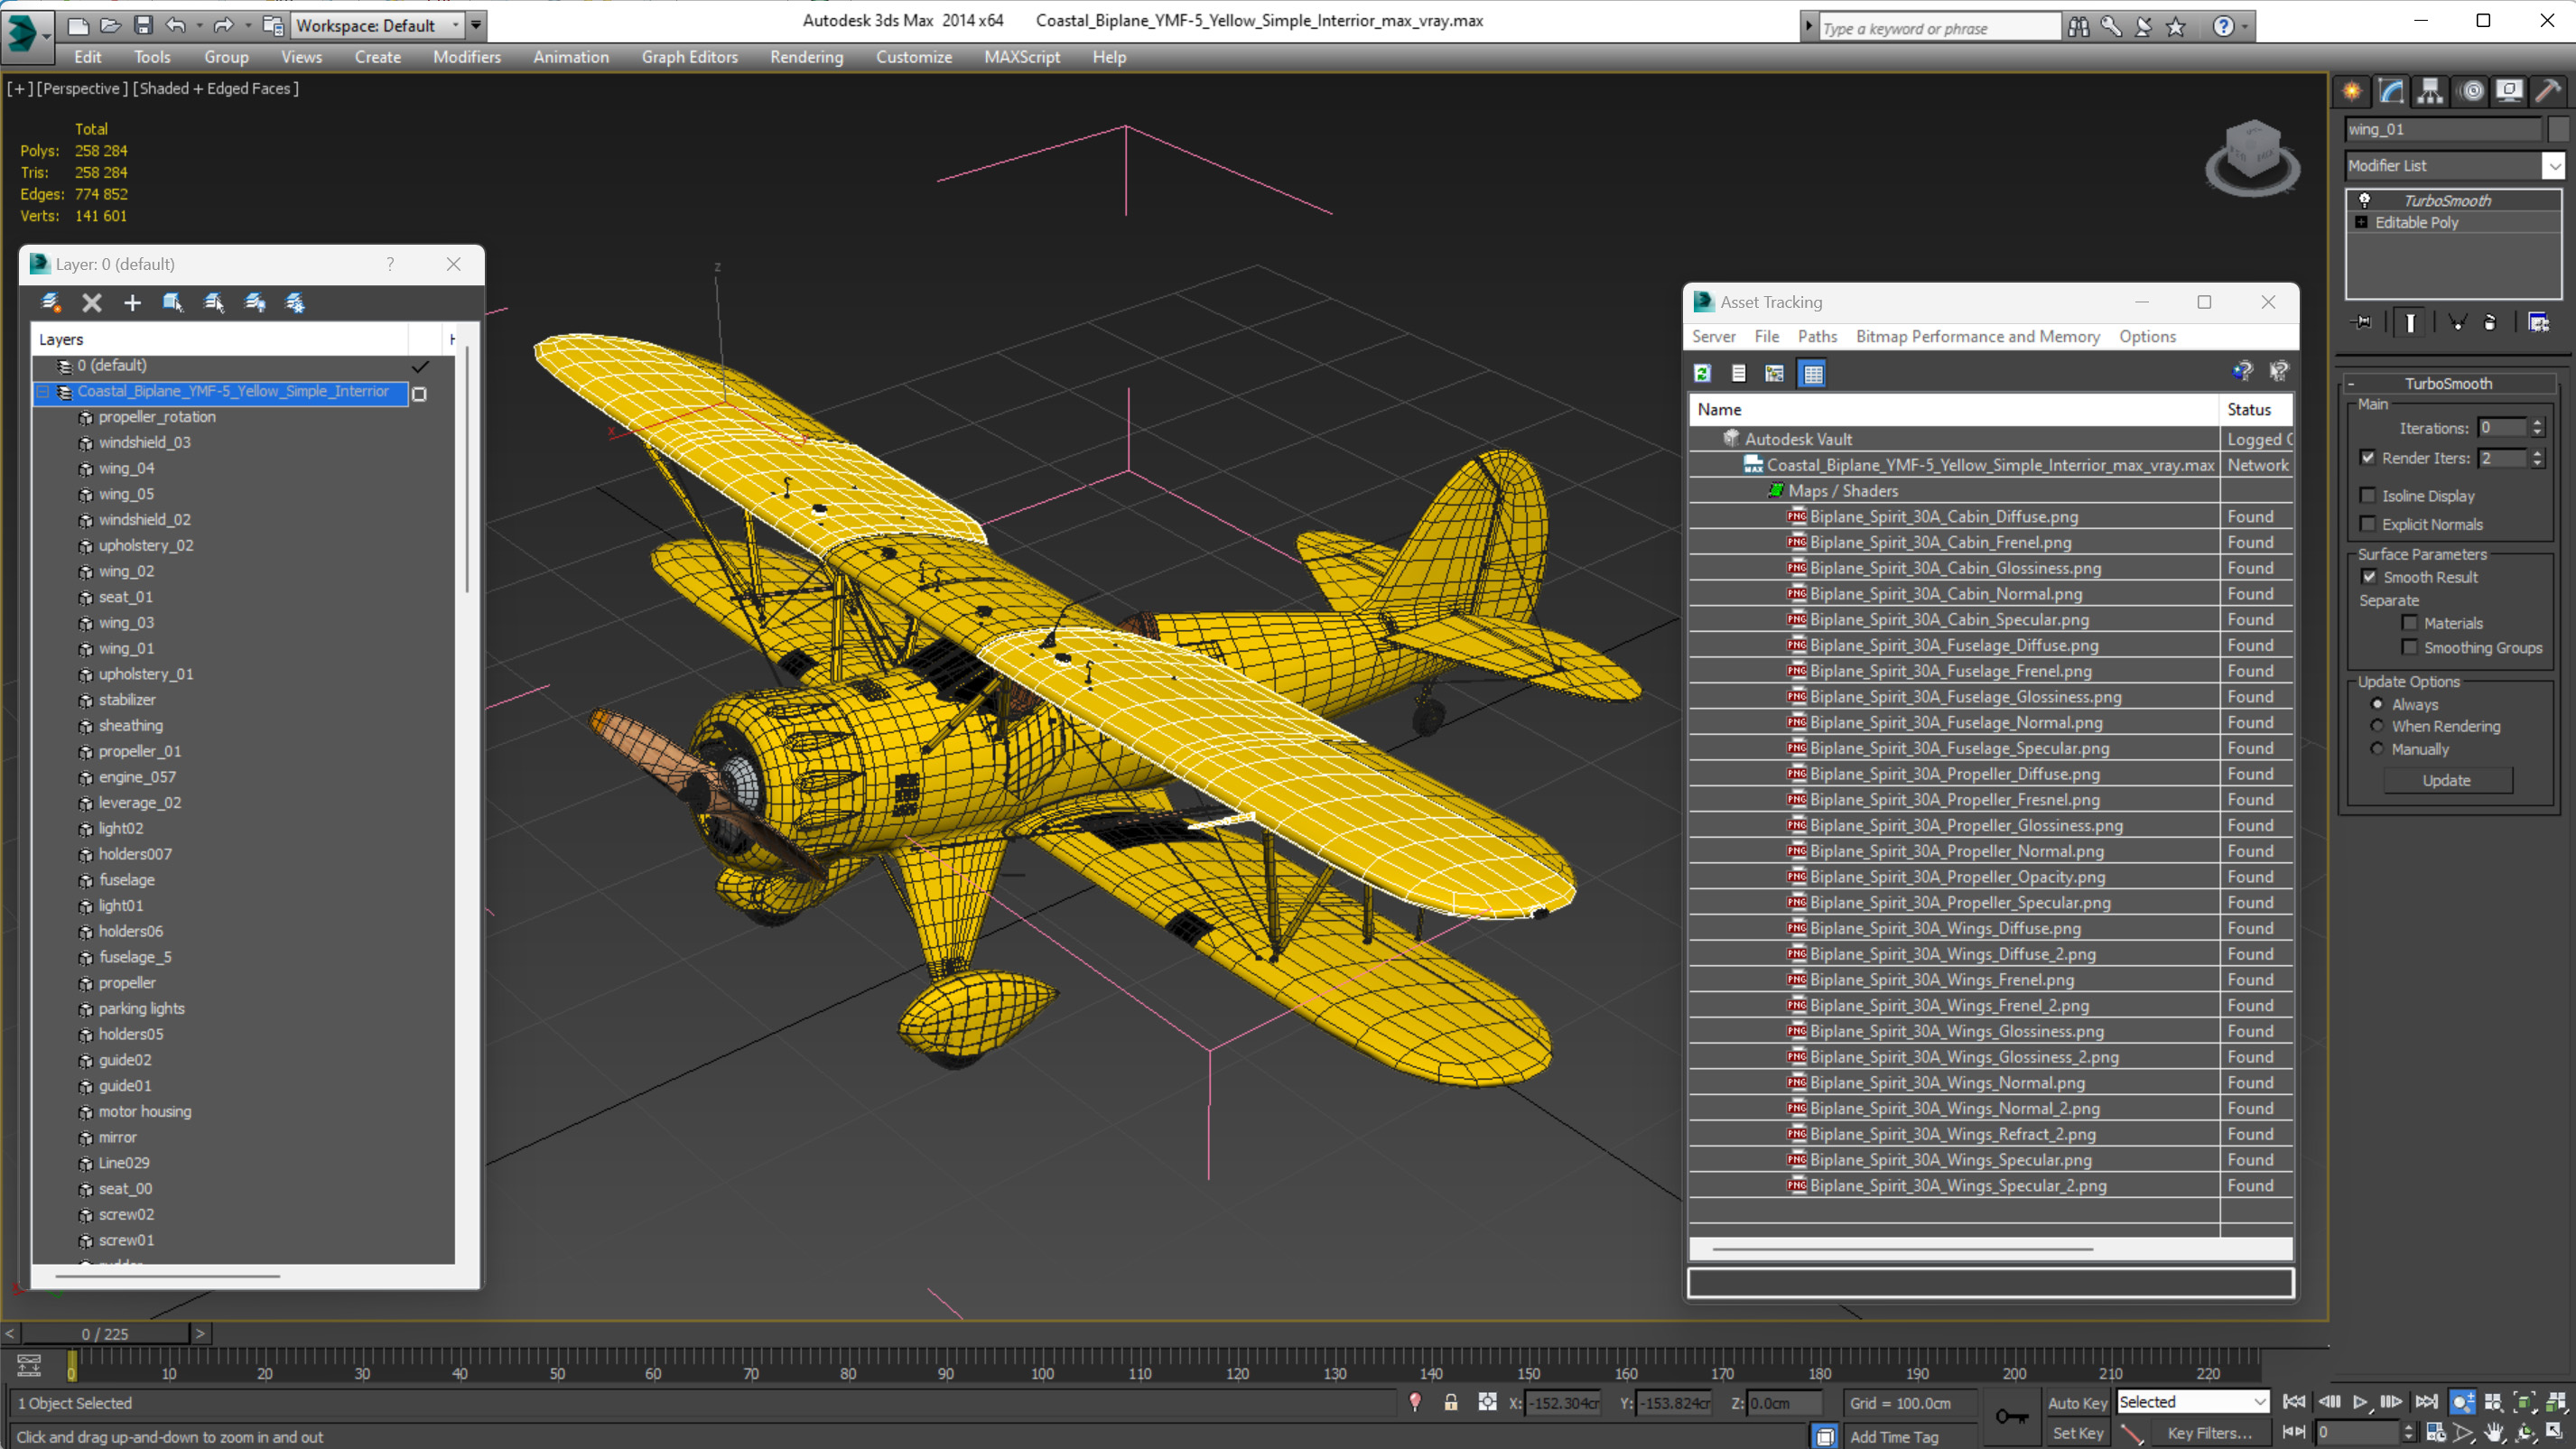This screenshot has width=2576, height=1449.
Task: Select Table View icon in Asset Tracking
Action: [x=1812, y=374]
